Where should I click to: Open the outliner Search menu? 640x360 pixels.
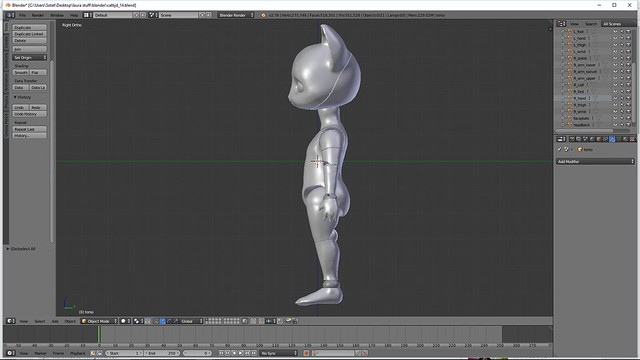tap(591, 24)
